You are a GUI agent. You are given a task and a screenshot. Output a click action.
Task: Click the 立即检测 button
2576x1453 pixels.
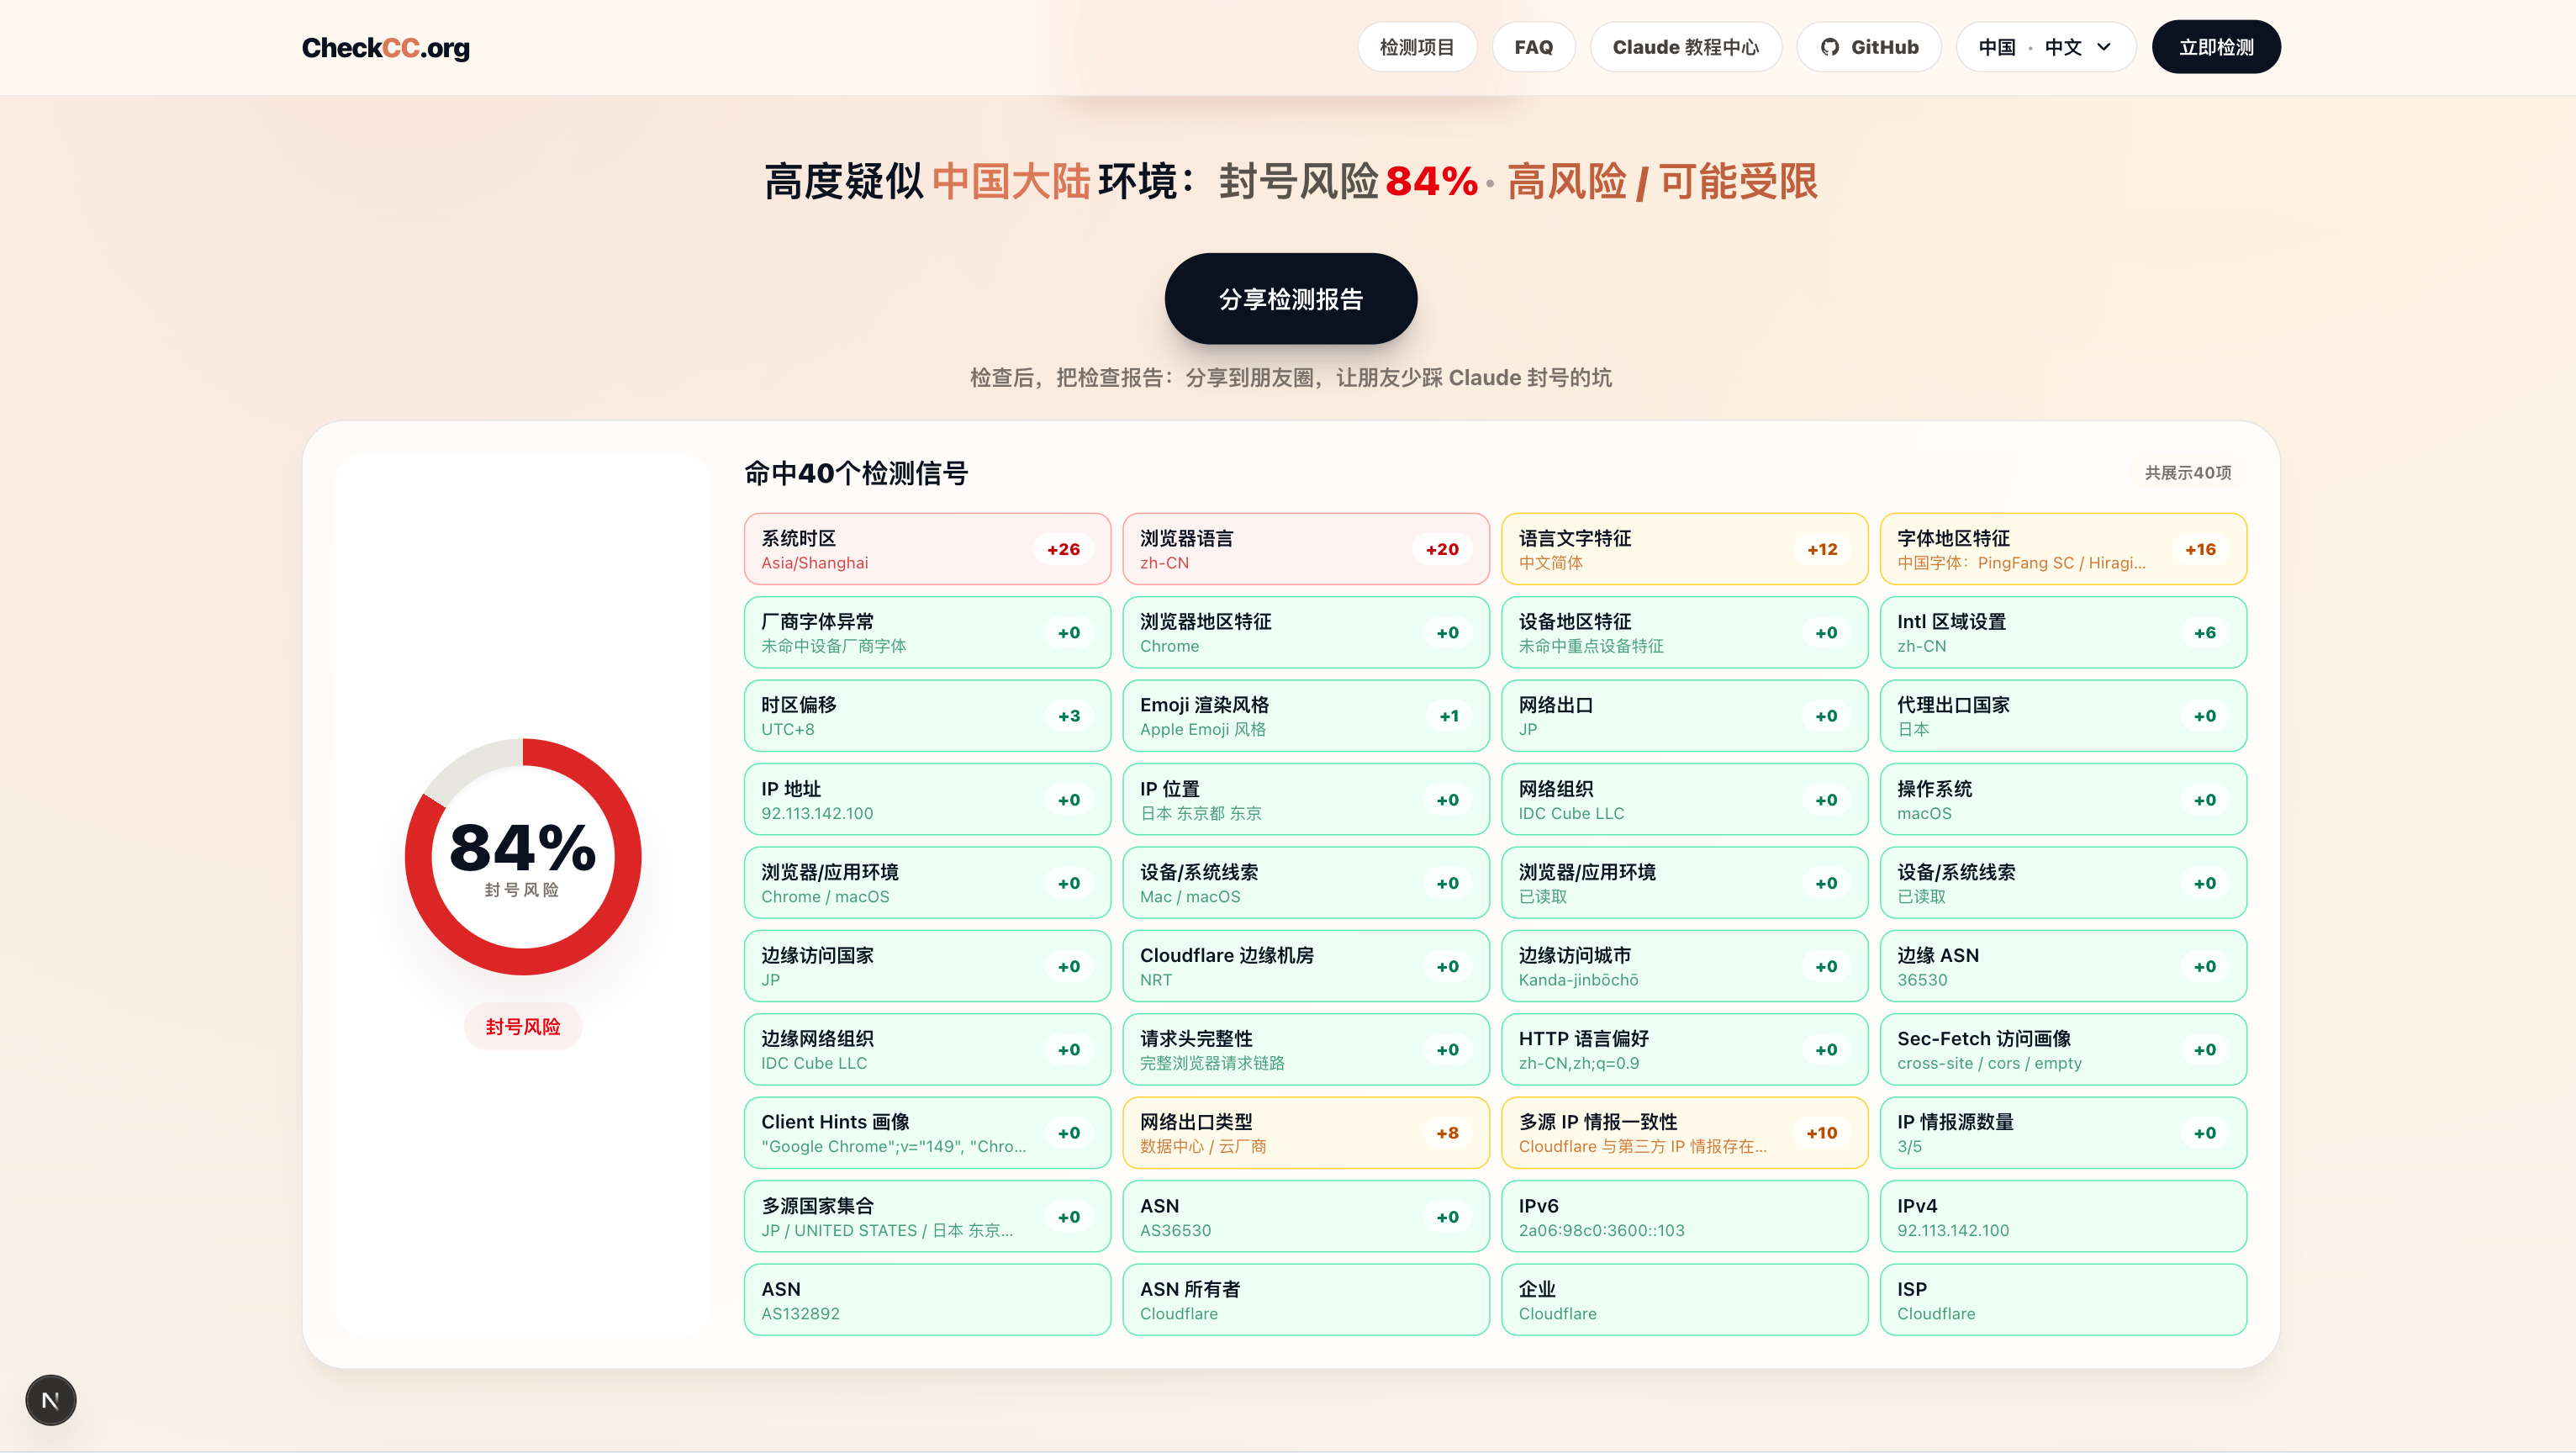(2216, 47)
